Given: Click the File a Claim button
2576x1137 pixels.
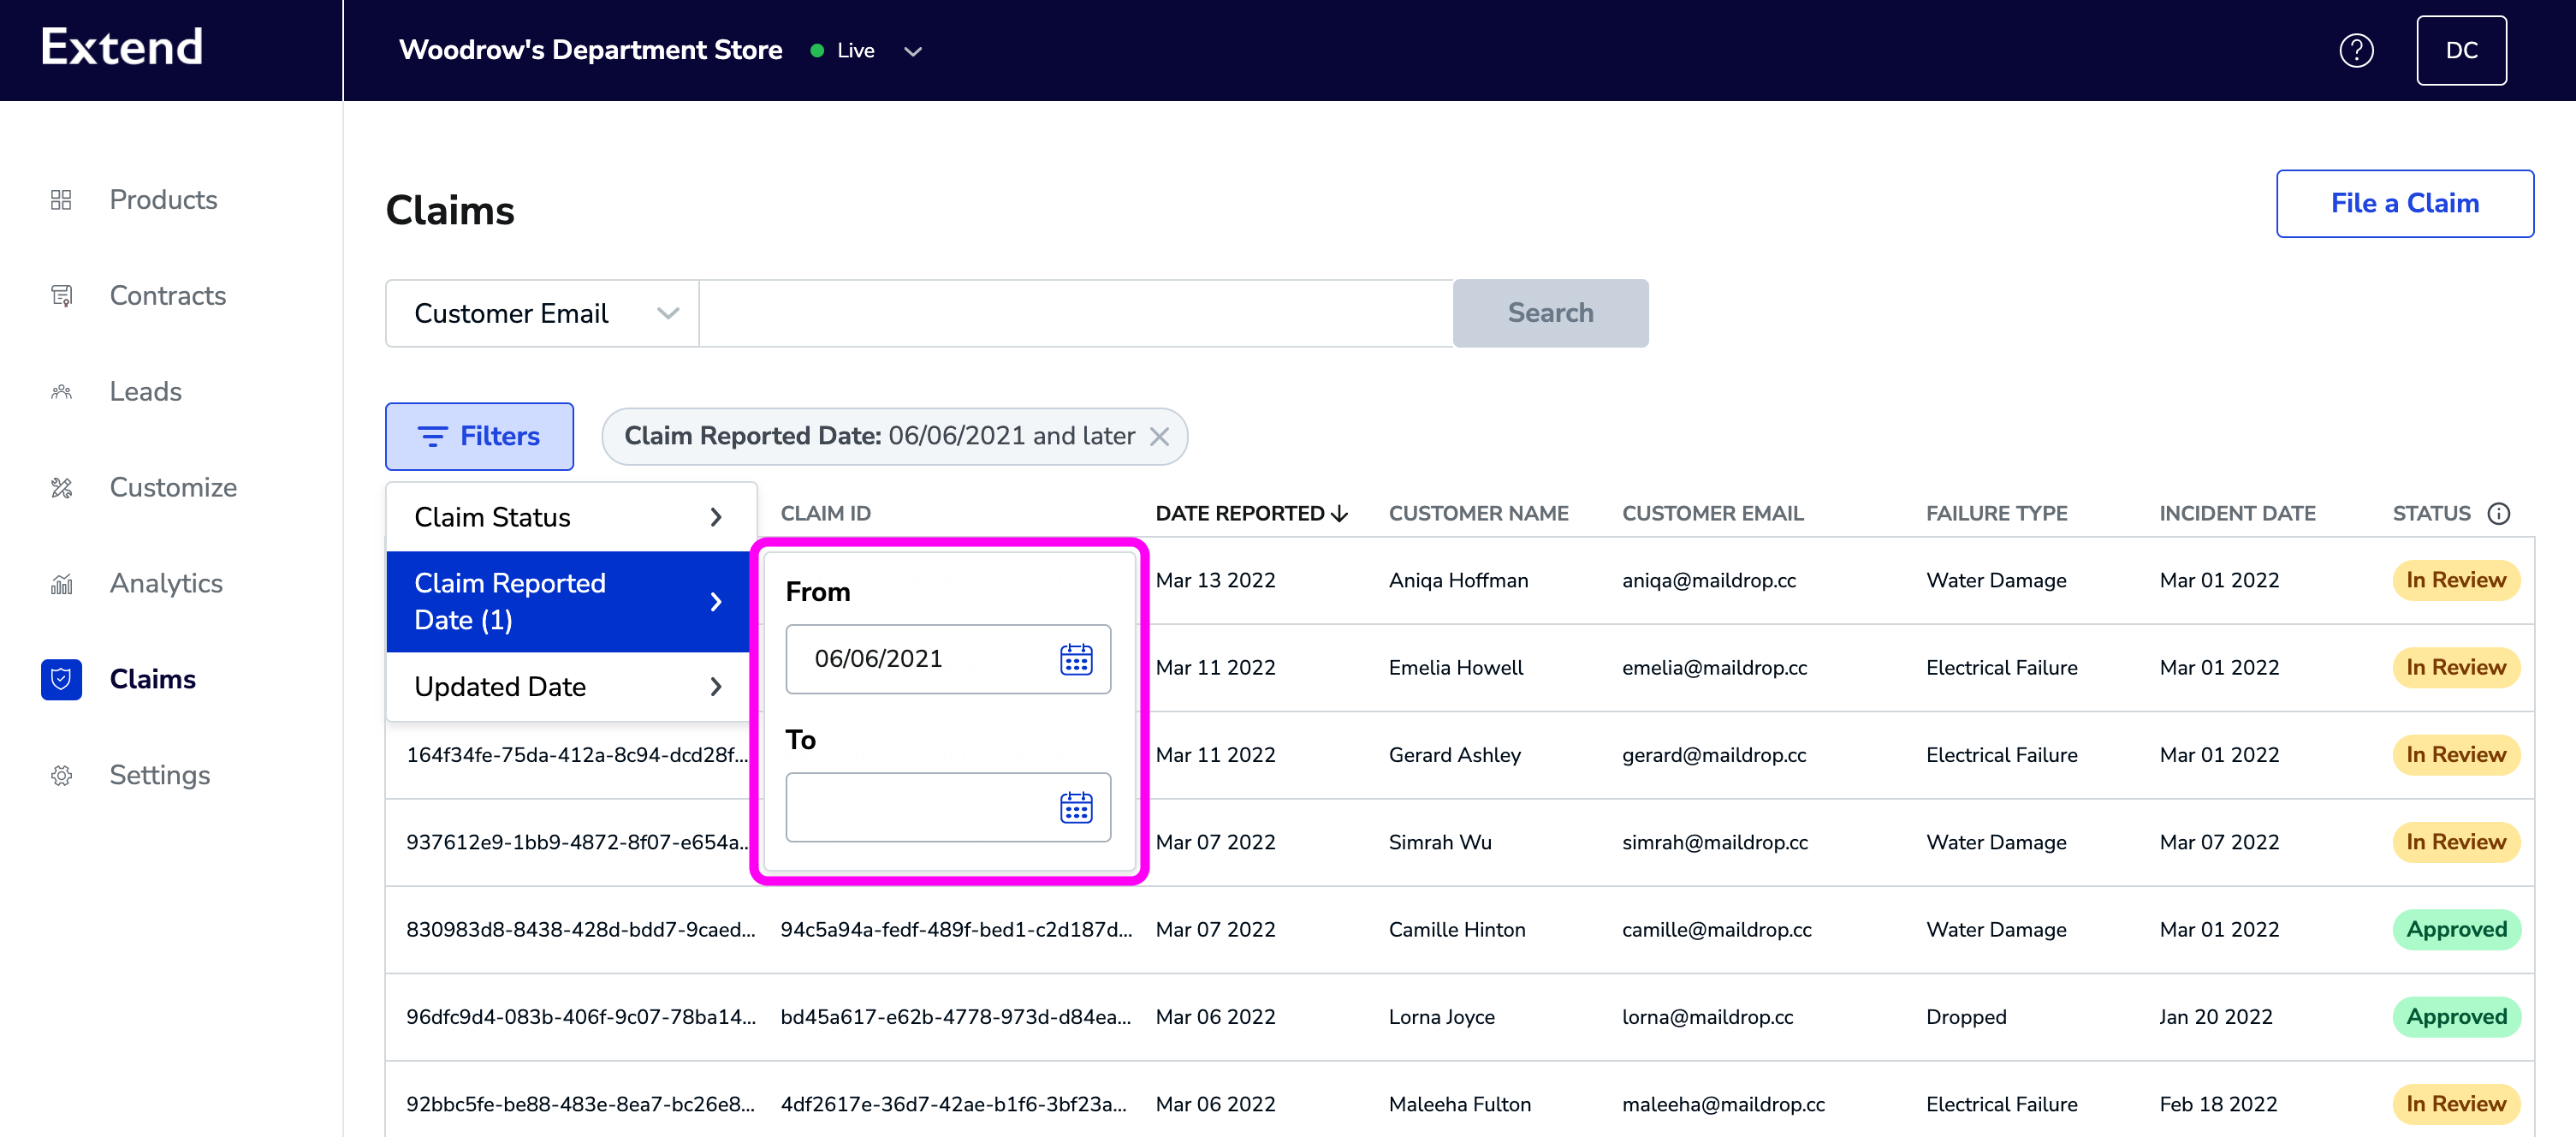Looking at the screenshot, I should (x=2404, y=203).
